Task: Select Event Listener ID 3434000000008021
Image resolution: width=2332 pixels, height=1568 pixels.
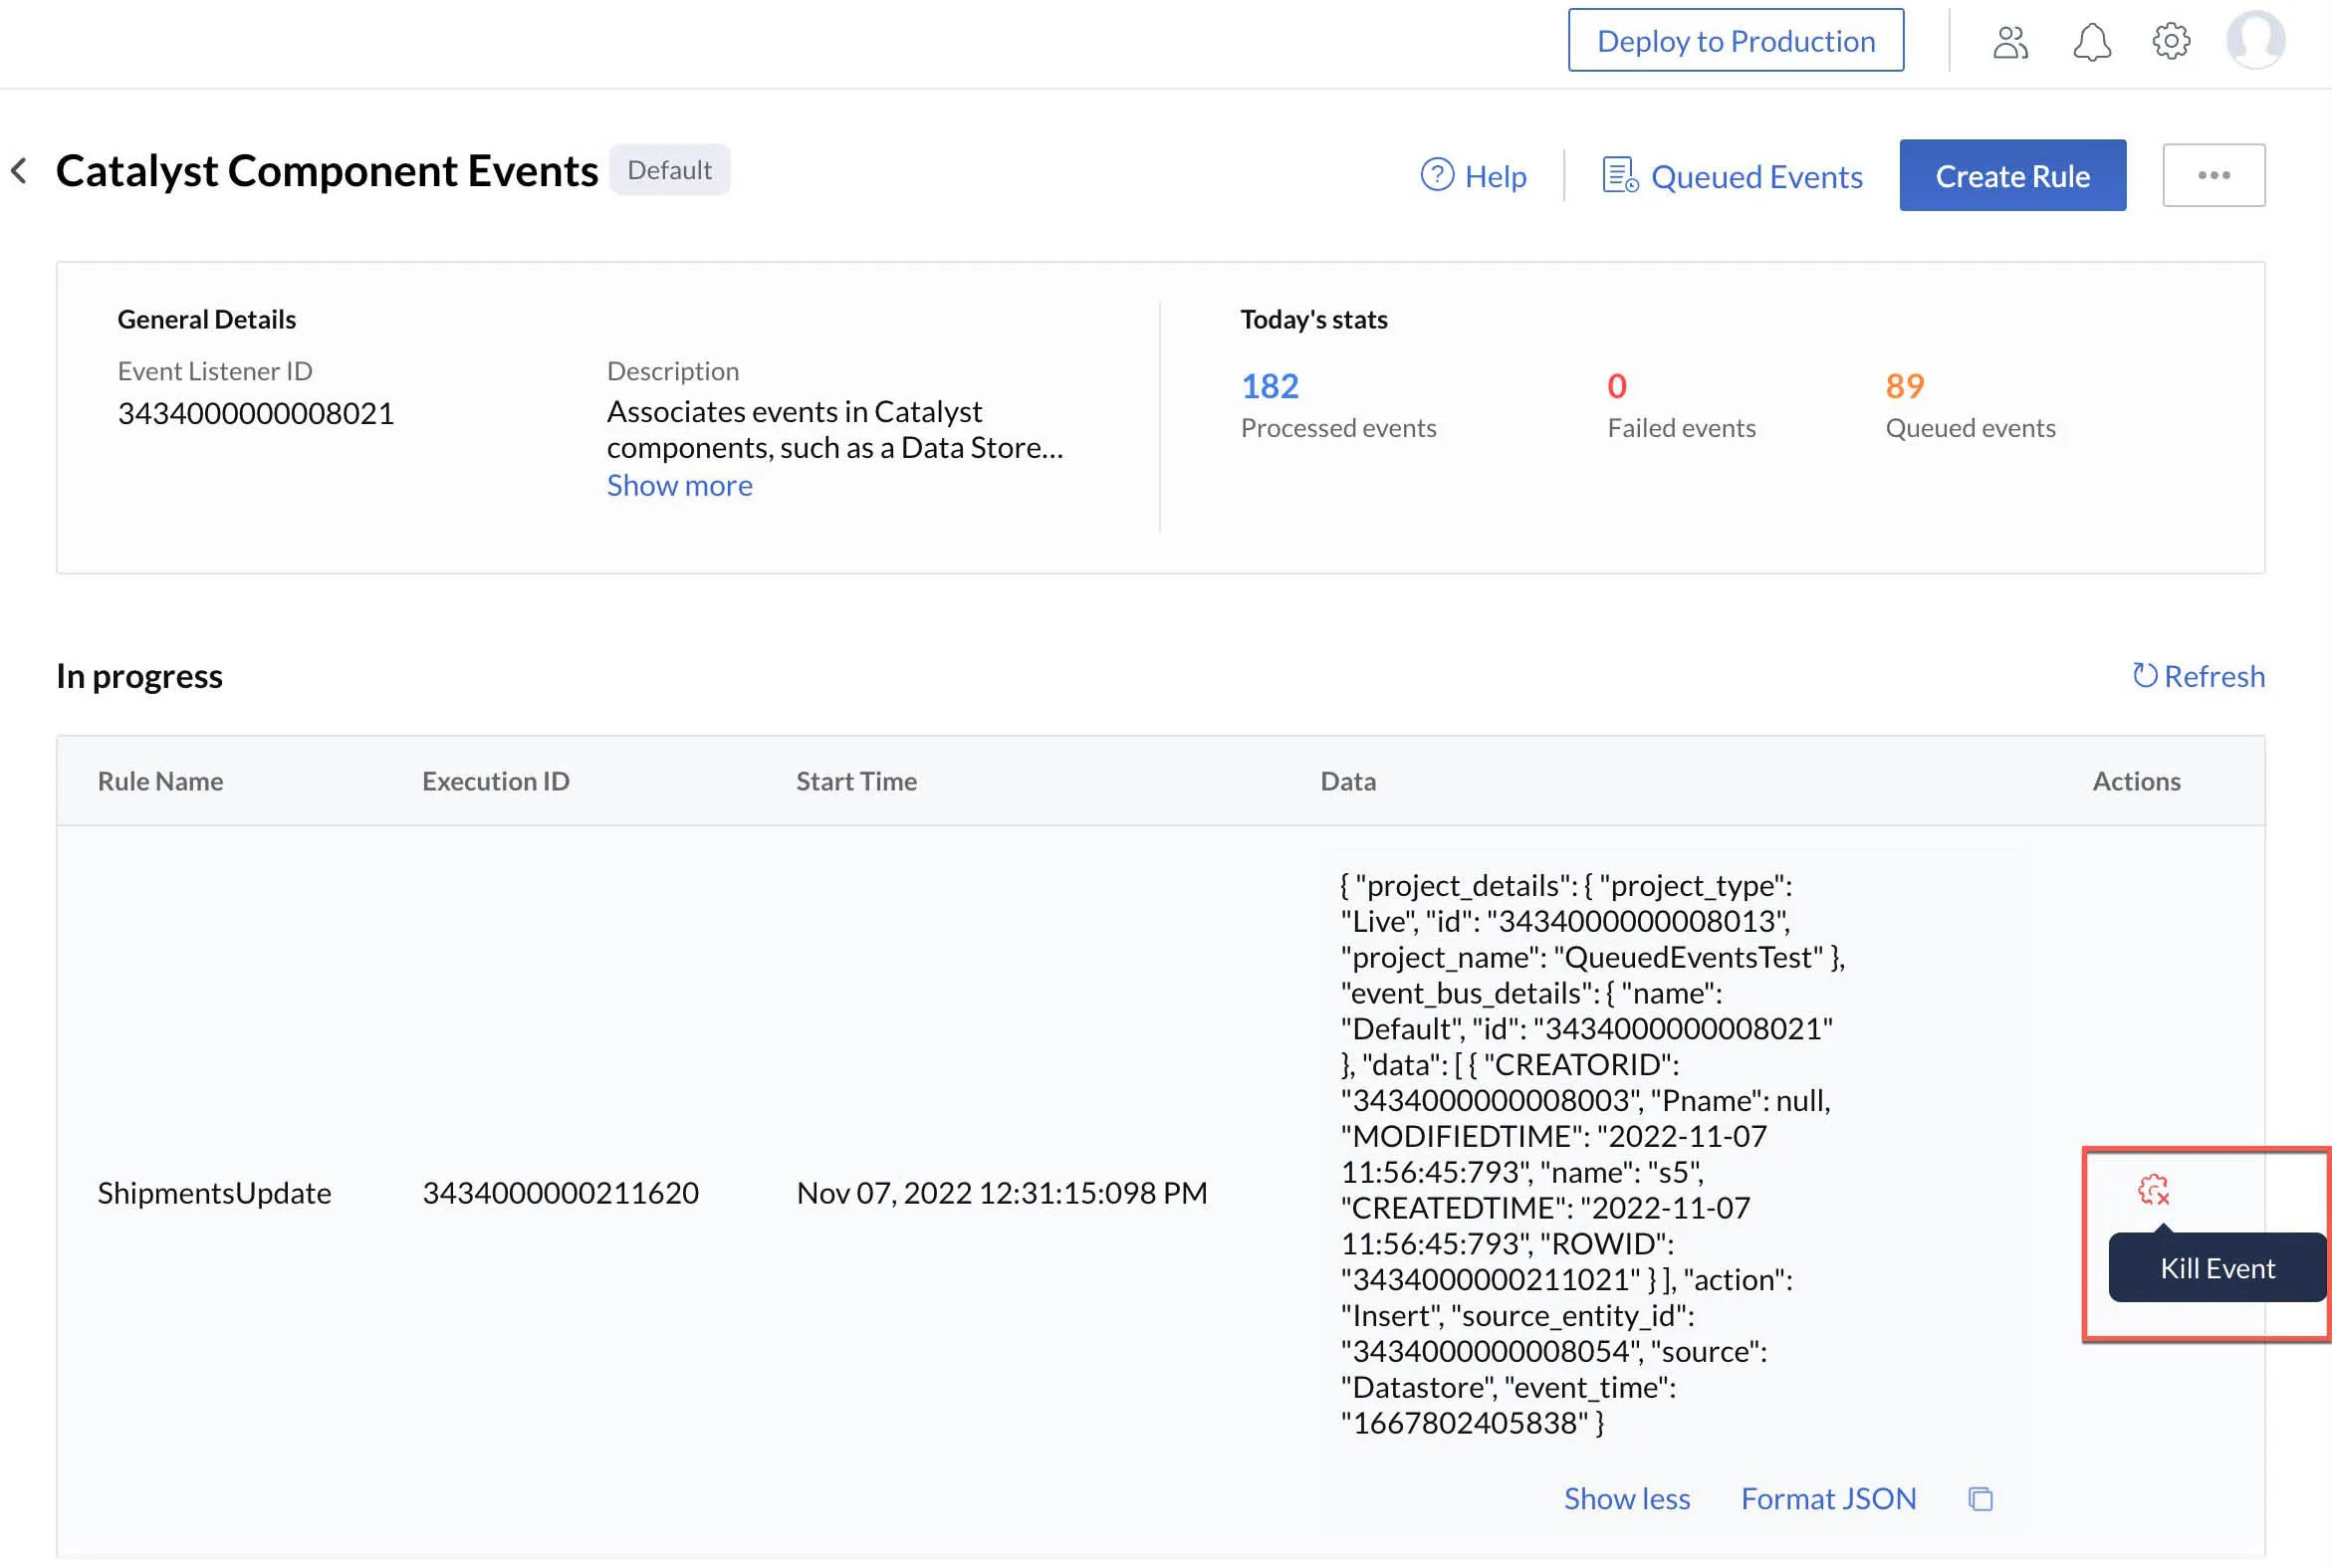Action: click(256, 413)
